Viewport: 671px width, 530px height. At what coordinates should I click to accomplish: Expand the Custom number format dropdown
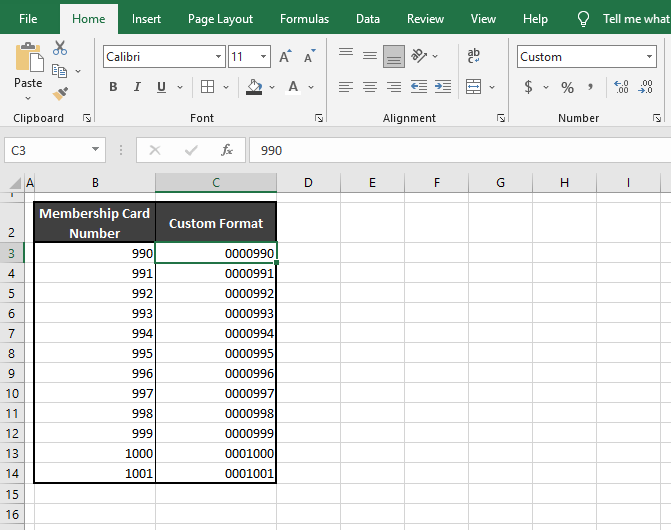pos(648,57)
